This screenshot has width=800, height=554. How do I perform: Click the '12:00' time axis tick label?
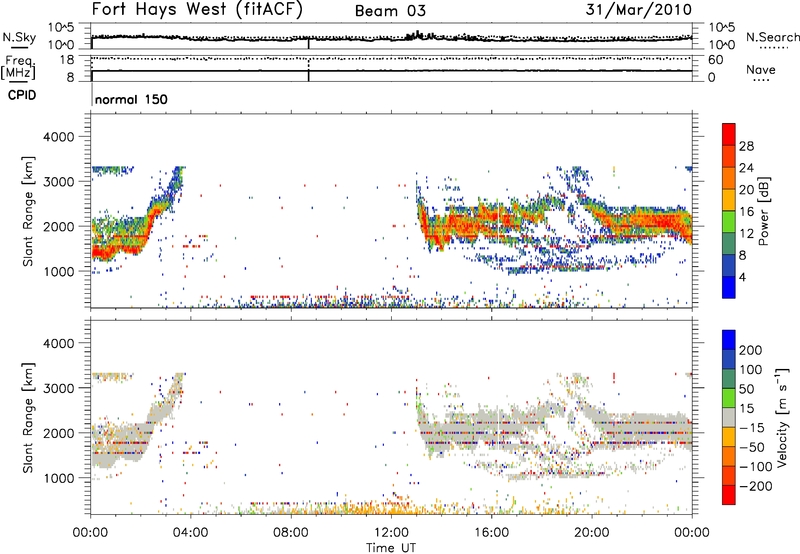391,533
